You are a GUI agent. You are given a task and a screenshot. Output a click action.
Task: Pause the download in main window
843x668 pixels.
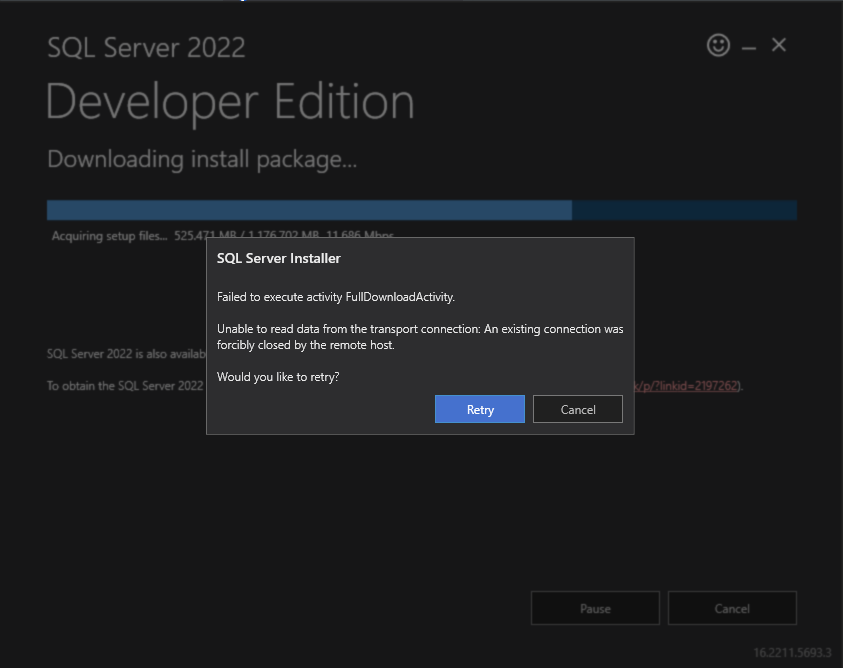595,608
